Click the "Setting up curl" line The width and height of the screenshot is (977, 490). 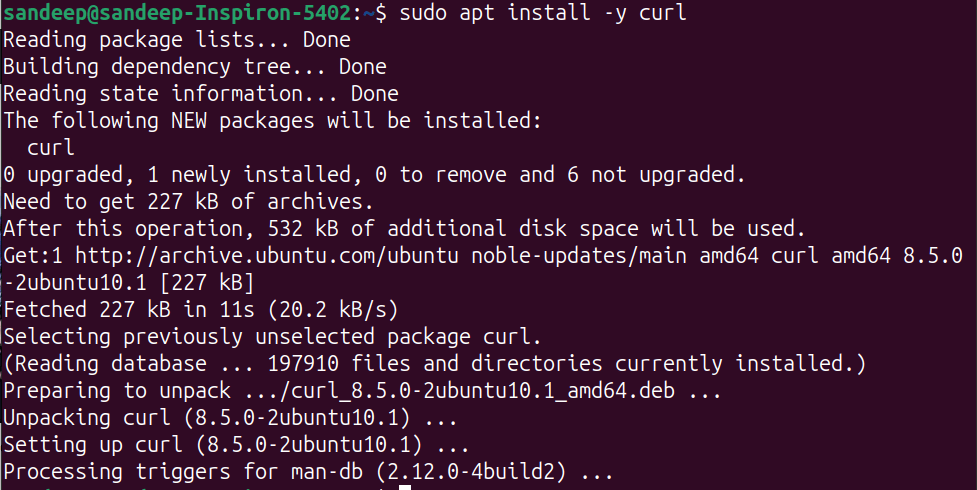pyautogui.click(x=237, y=444)
